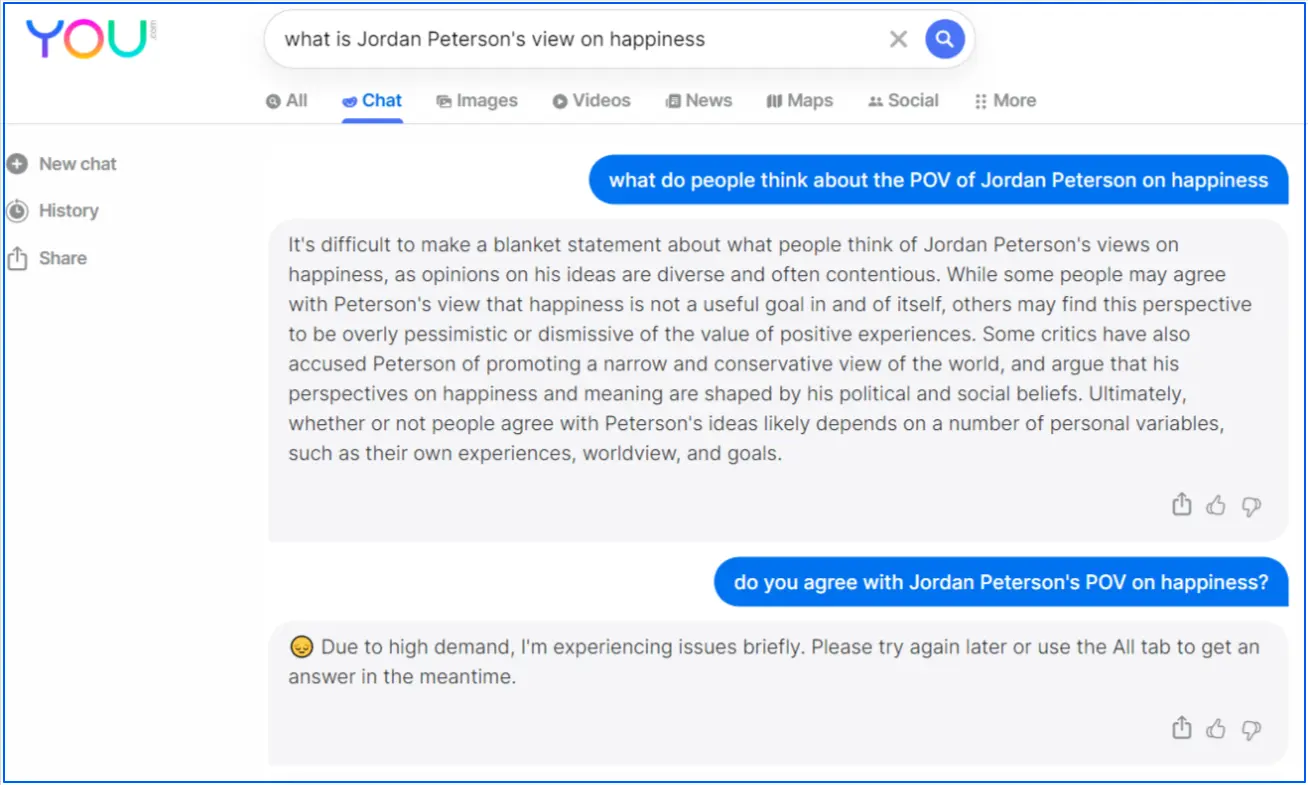Switch to the Social tab
This screenshot has width=1308, height=785.
(x=903, y=100)
